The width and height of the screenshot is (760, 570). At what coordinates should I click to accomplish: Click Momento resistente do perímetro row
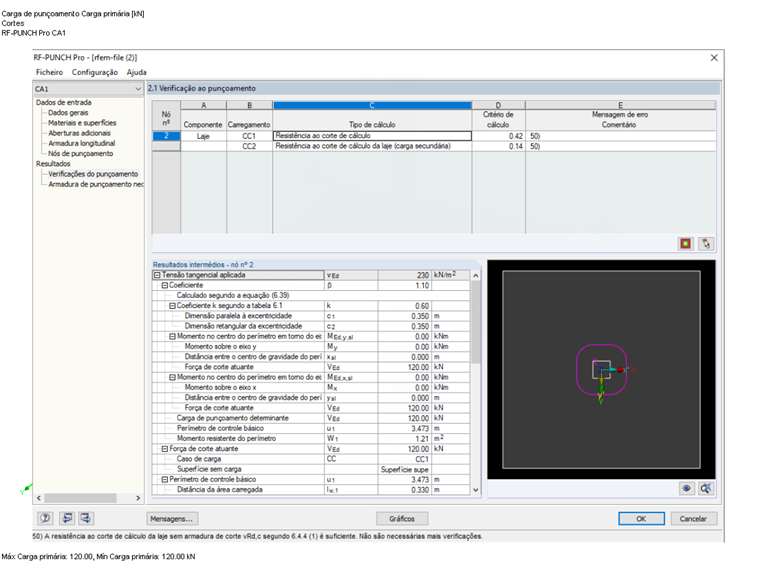[311, 439]
